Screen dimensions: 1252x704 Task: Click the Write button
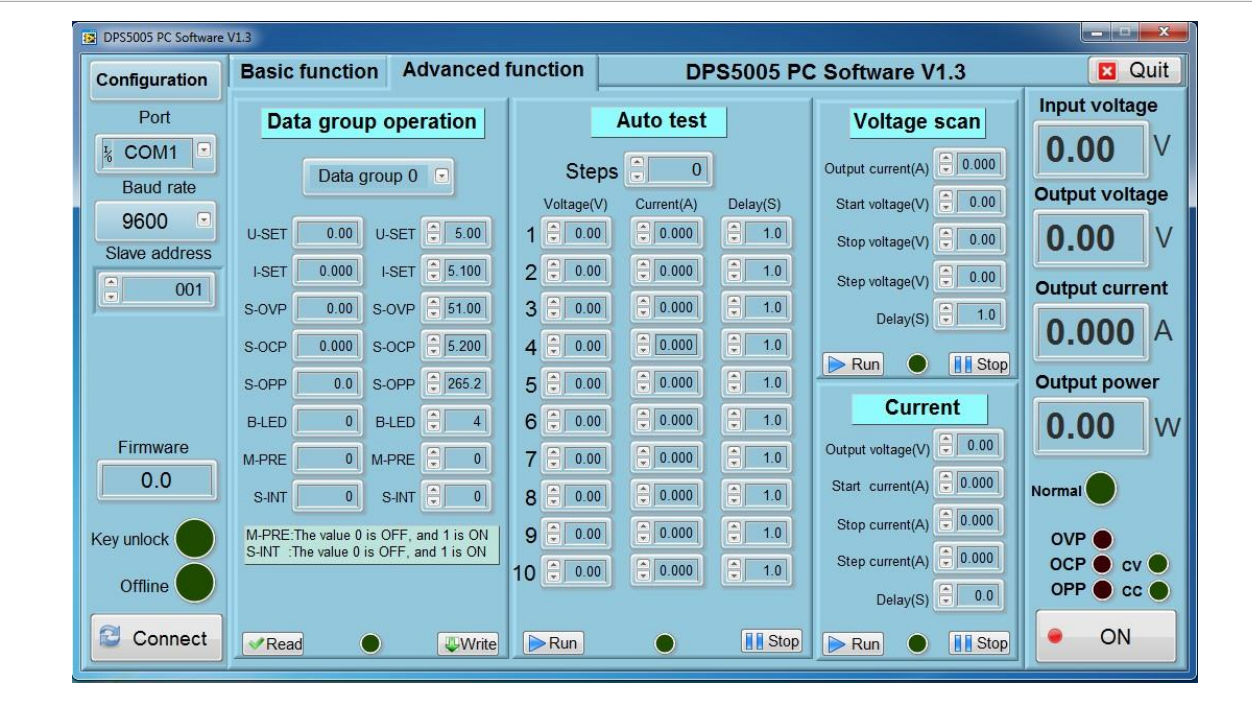pos(468,644)
